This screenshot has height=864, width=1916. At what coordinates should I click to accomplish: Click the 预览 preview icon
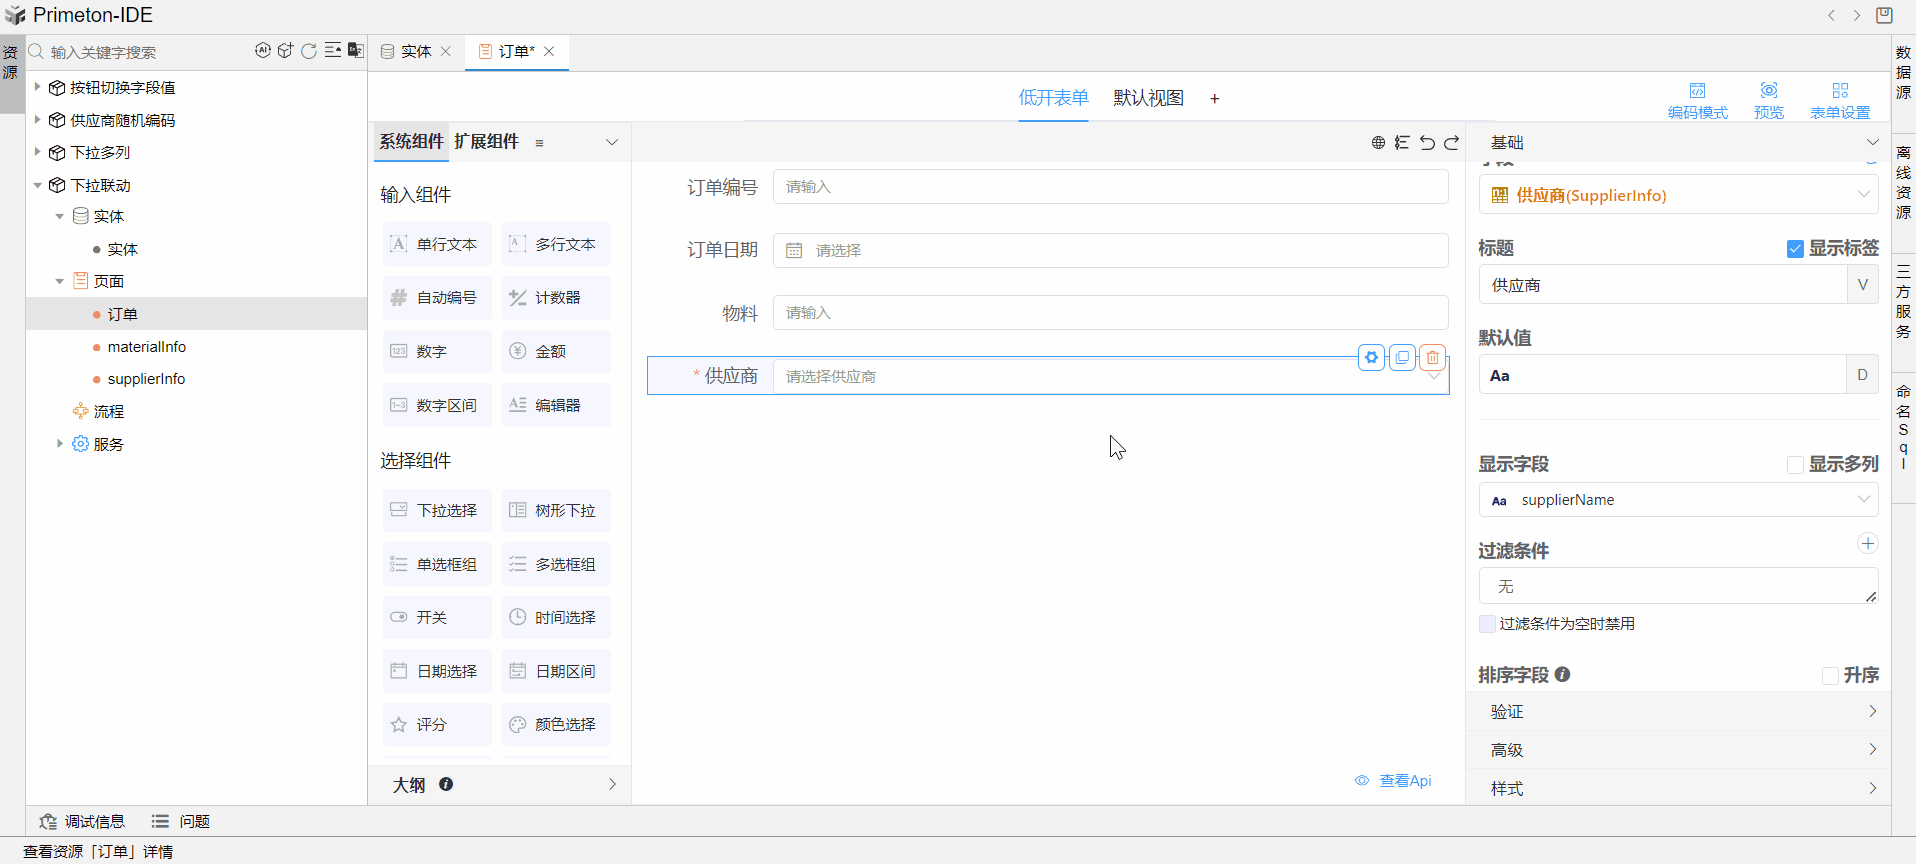[x=1768, y=100]
